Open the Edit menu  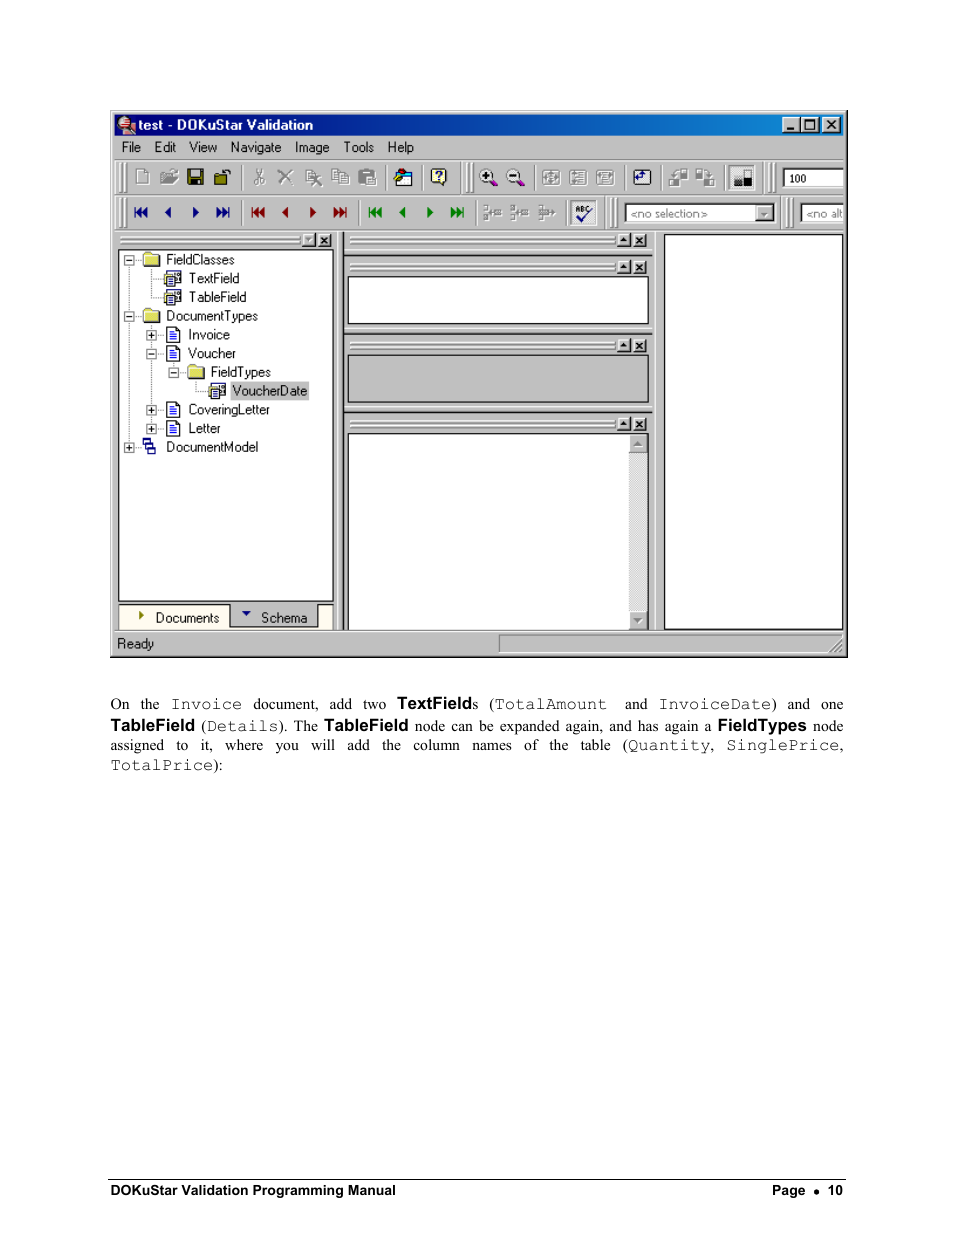coord(165,147)
